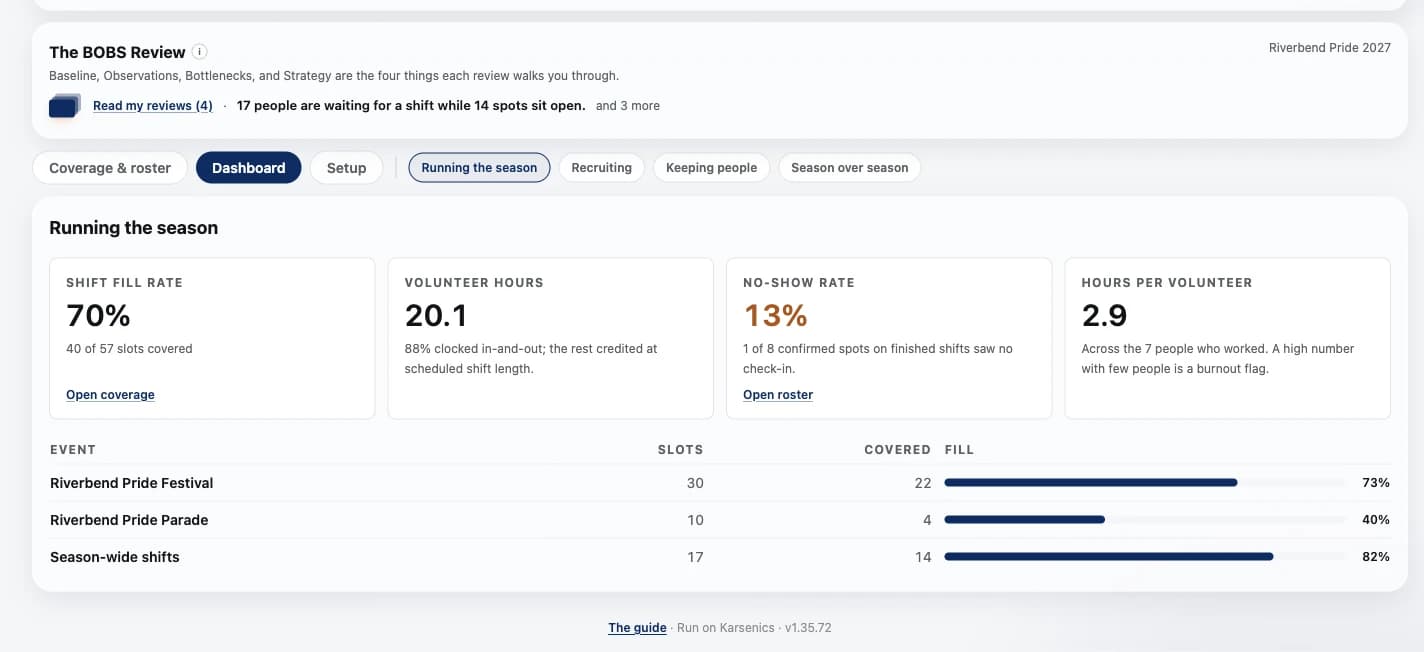Viewport: 1424px width, 652px height.
Task: Click the Shift Fill Rate 70% value
Action: point(98,316)
